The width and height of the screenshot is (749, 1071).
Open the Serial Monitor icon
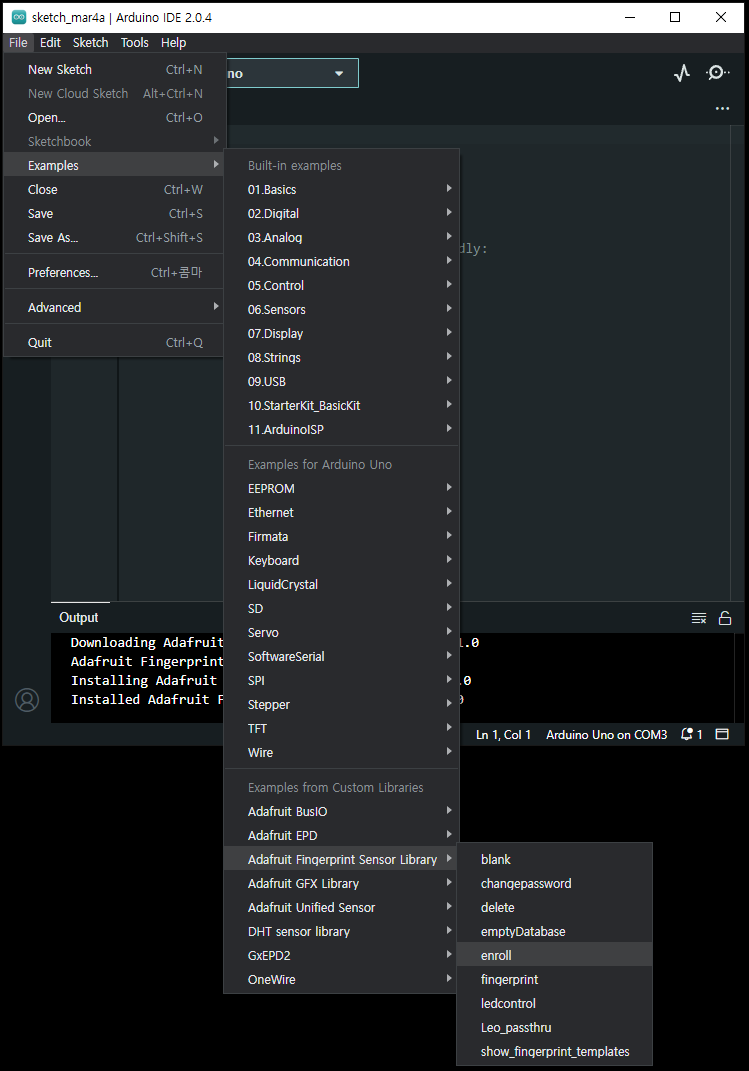[718, 72]
